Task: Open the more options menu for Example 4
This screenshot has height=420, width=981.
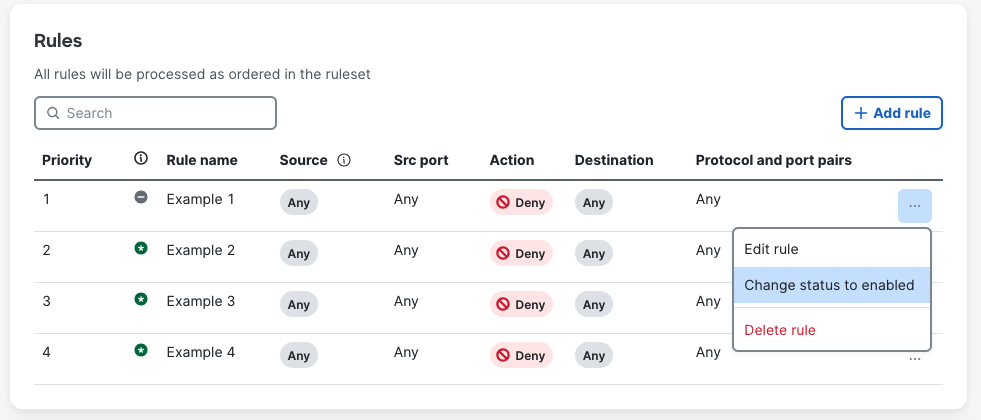Action: pos(914,358)
